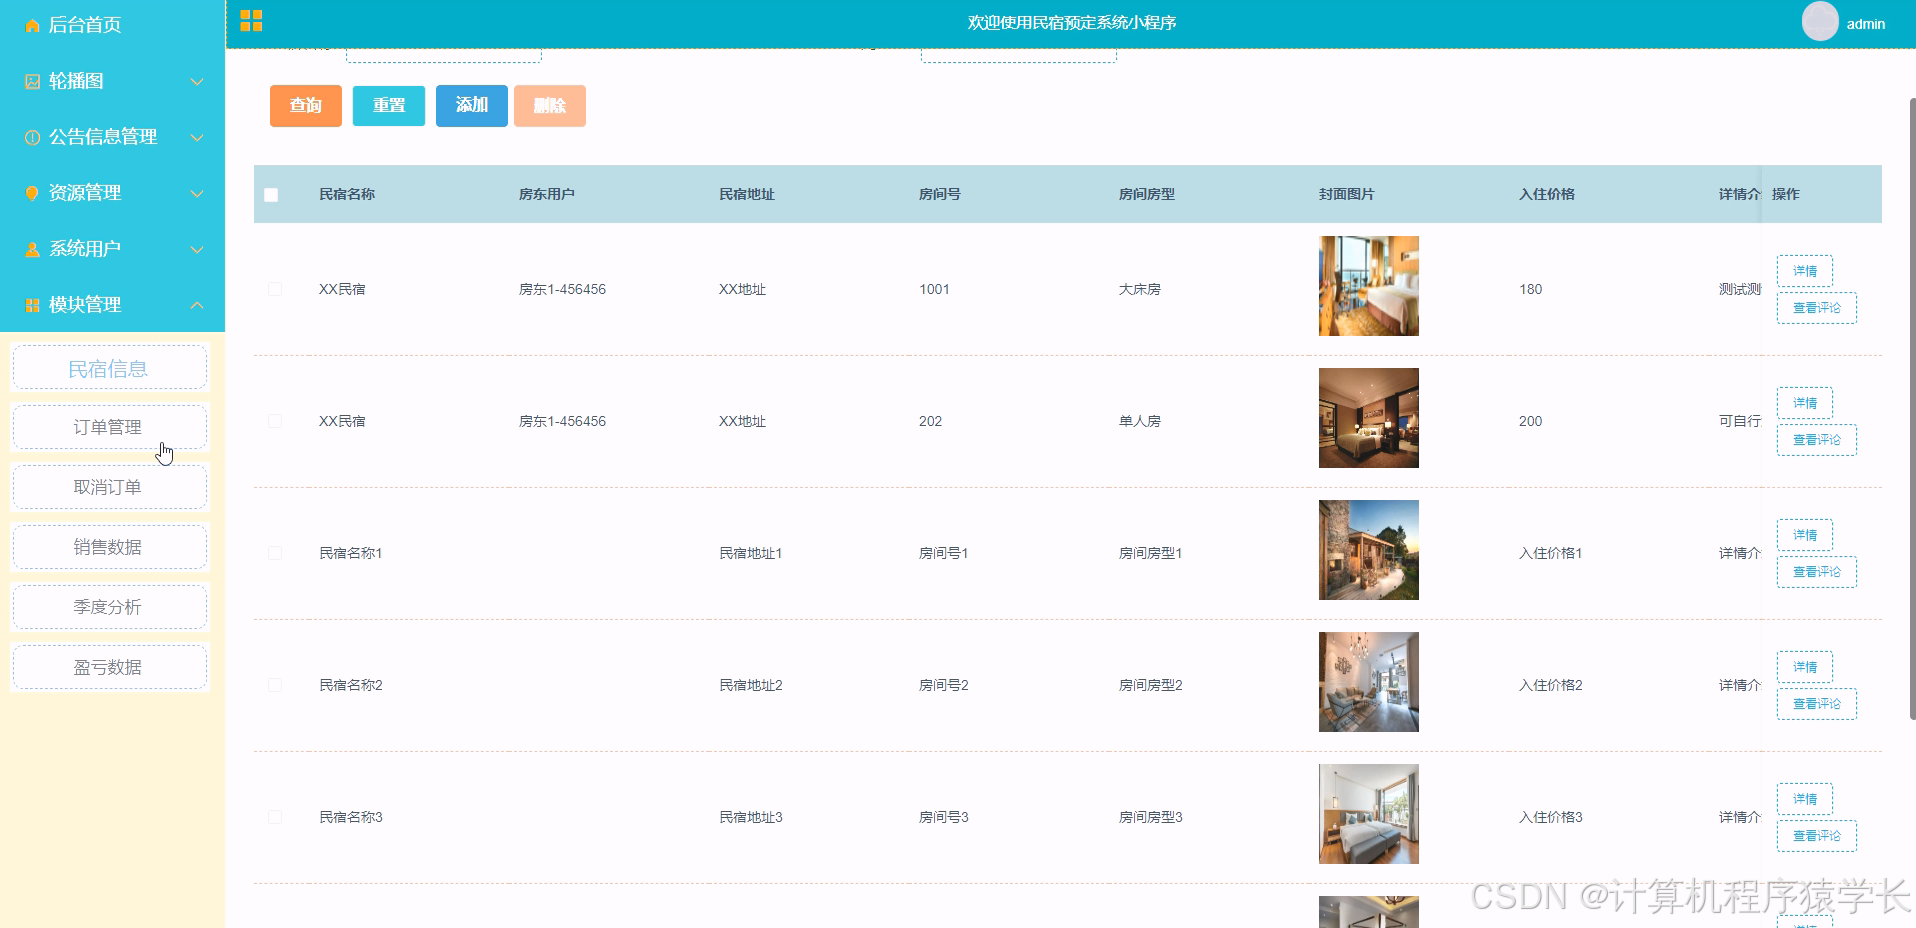Open 查看评论 for 民宿名称2

[x=1817, y=704]
